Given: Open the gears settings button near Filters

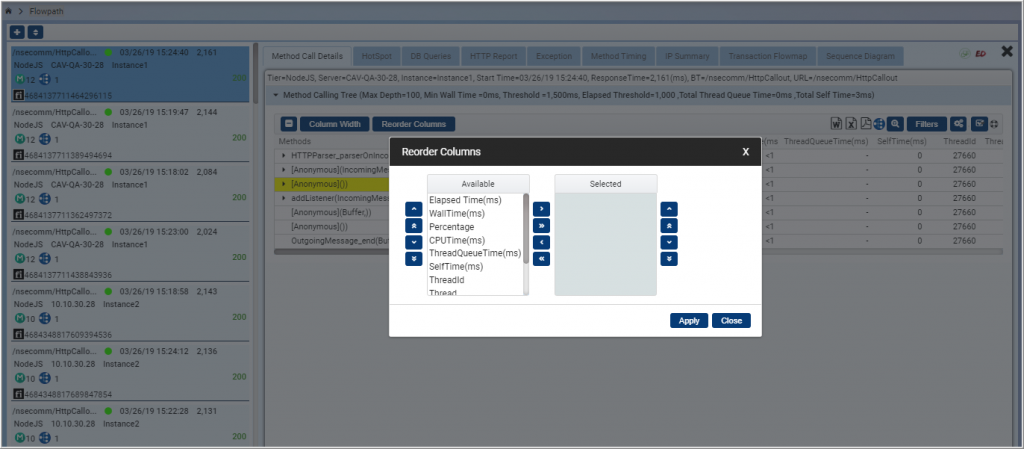Looking at the screenshot, I should [959, 124].
